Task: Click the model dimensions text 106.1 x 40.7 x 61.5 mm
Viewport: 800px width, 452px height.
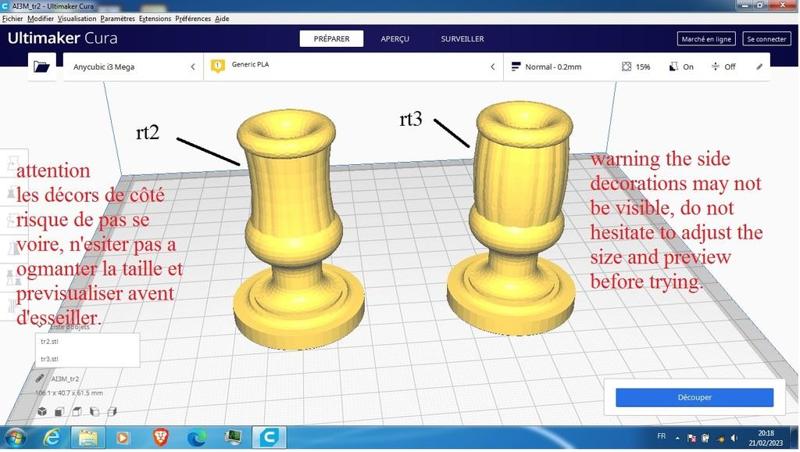Action: point(69,393)
